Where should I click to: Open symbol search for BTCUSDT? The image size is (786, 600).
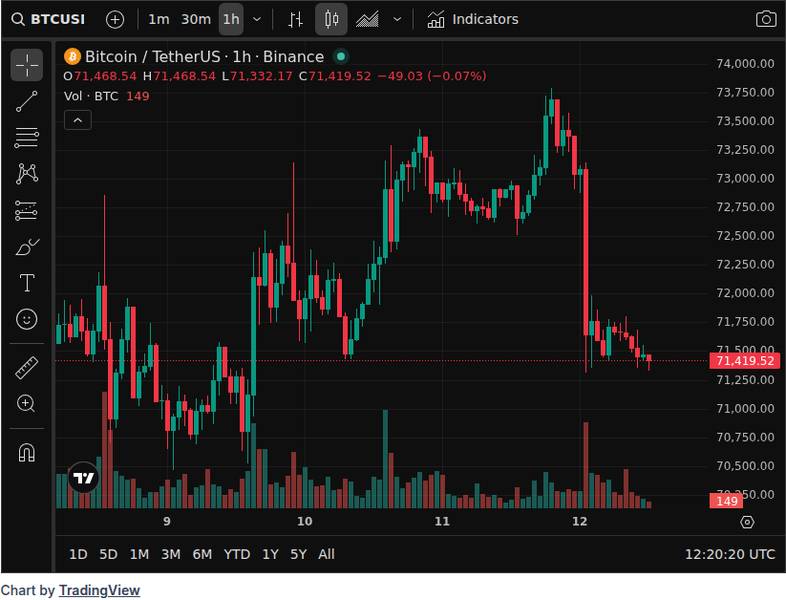49,20
